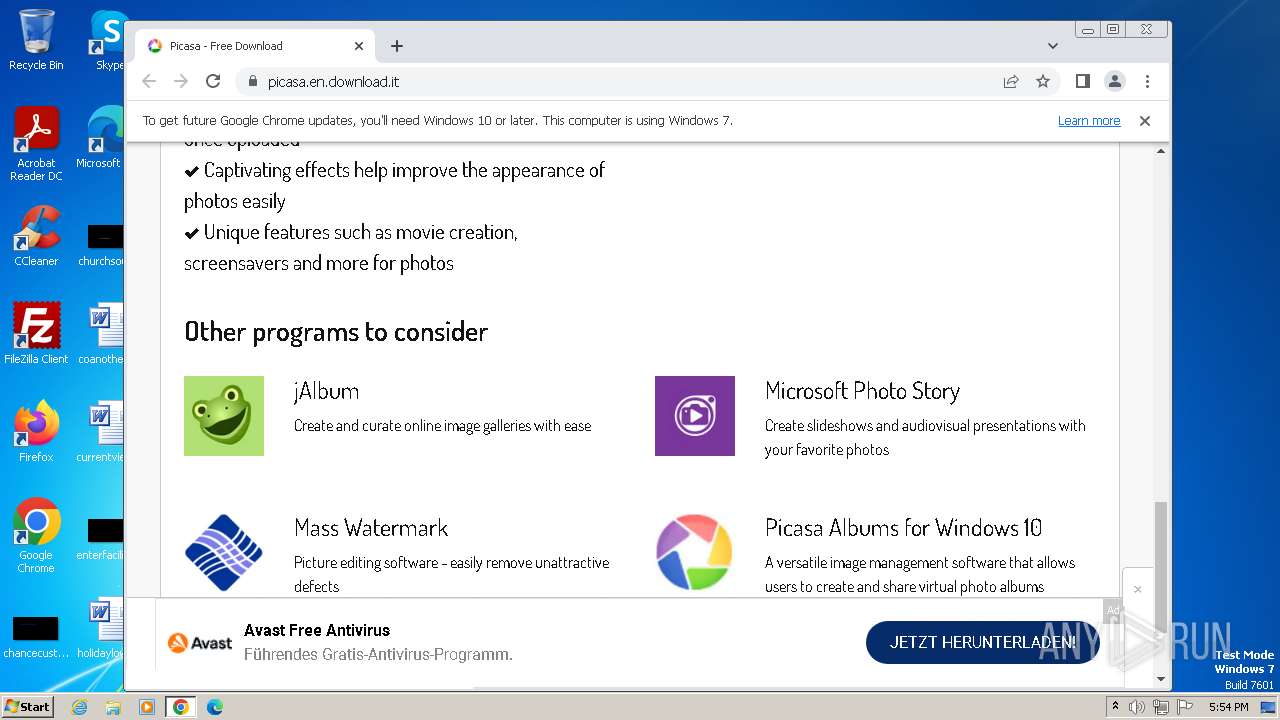
Task: Click the Microsoft Photo Story purple icon
Action: 695,416
